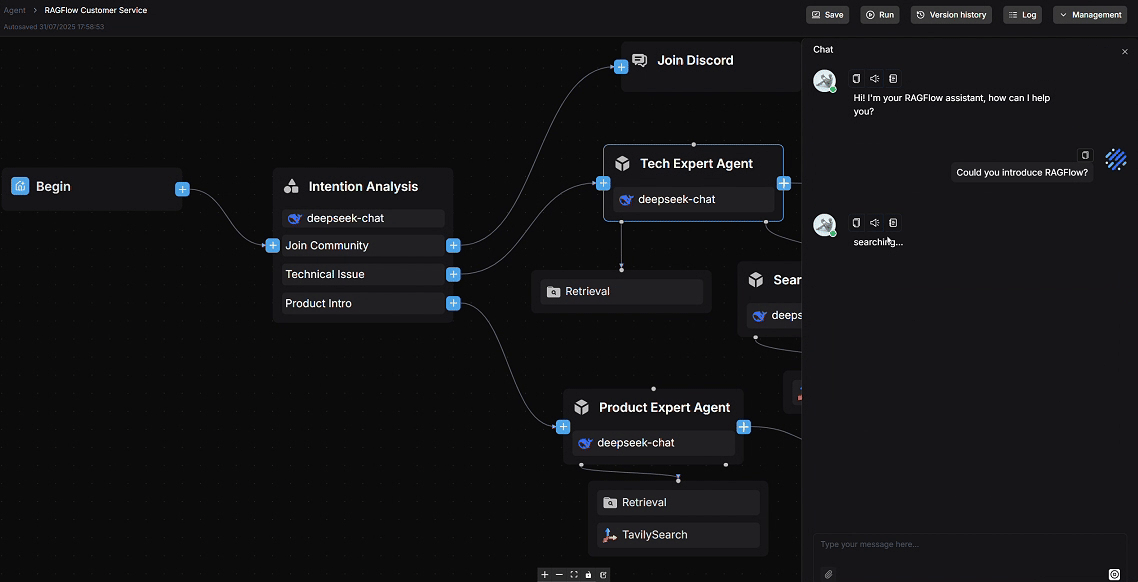
Task: Select the Product Intro category row
Action: pyautogui.click(x=363, y=303)
